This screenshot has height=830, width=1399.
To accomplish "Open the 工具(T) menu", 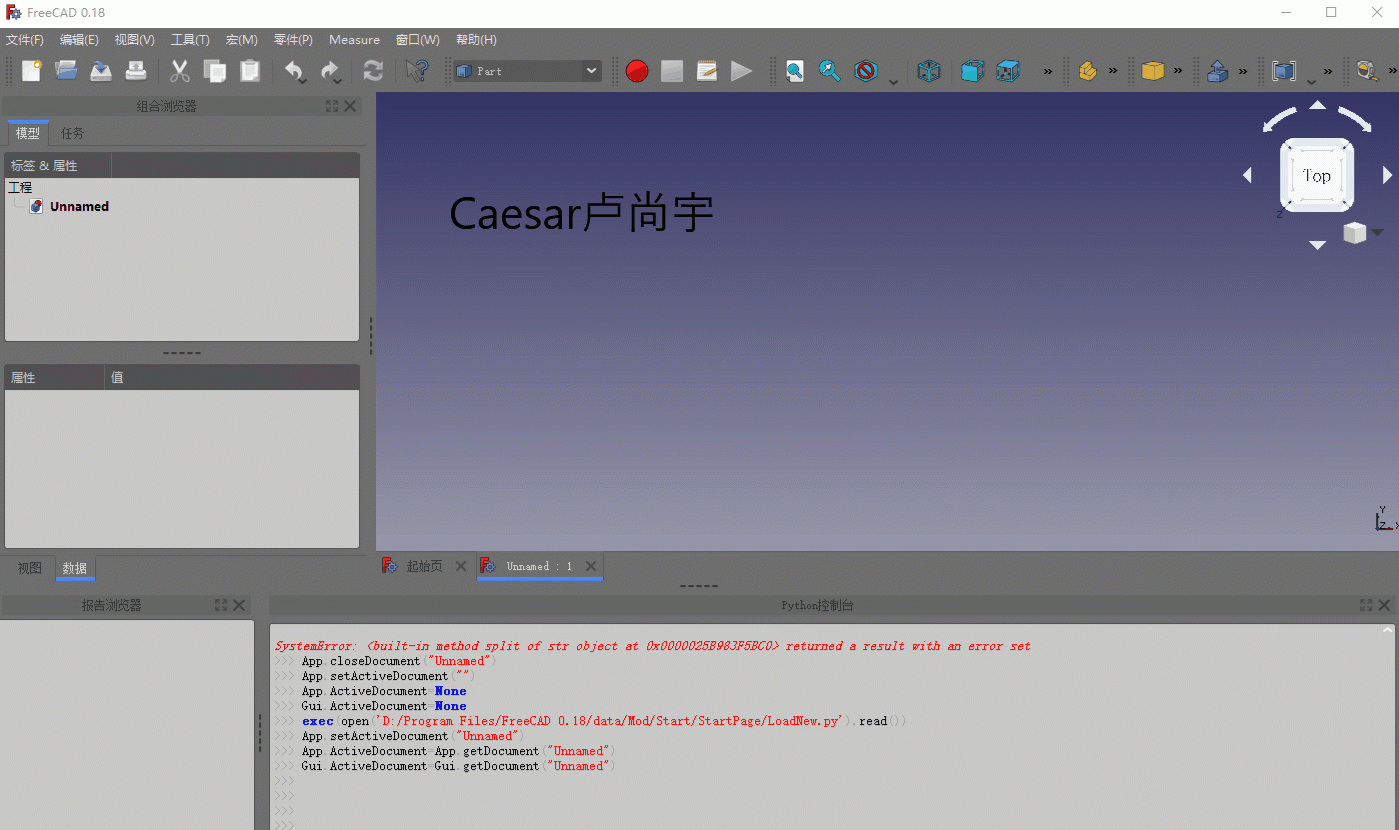I will (x=190, y=40).
